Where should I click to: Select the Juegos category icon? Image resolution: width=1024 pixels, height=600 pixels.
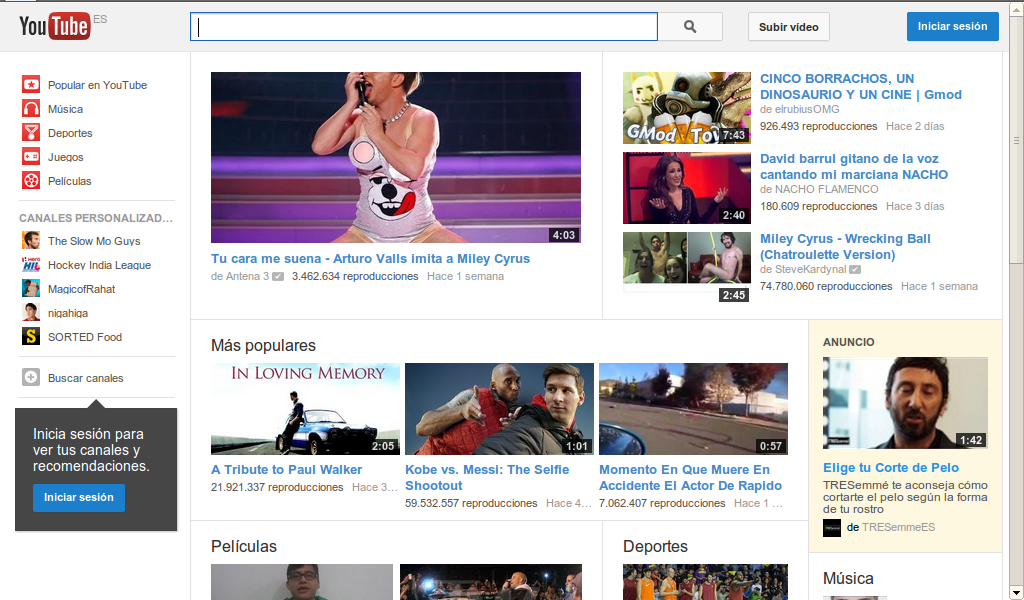33,157
